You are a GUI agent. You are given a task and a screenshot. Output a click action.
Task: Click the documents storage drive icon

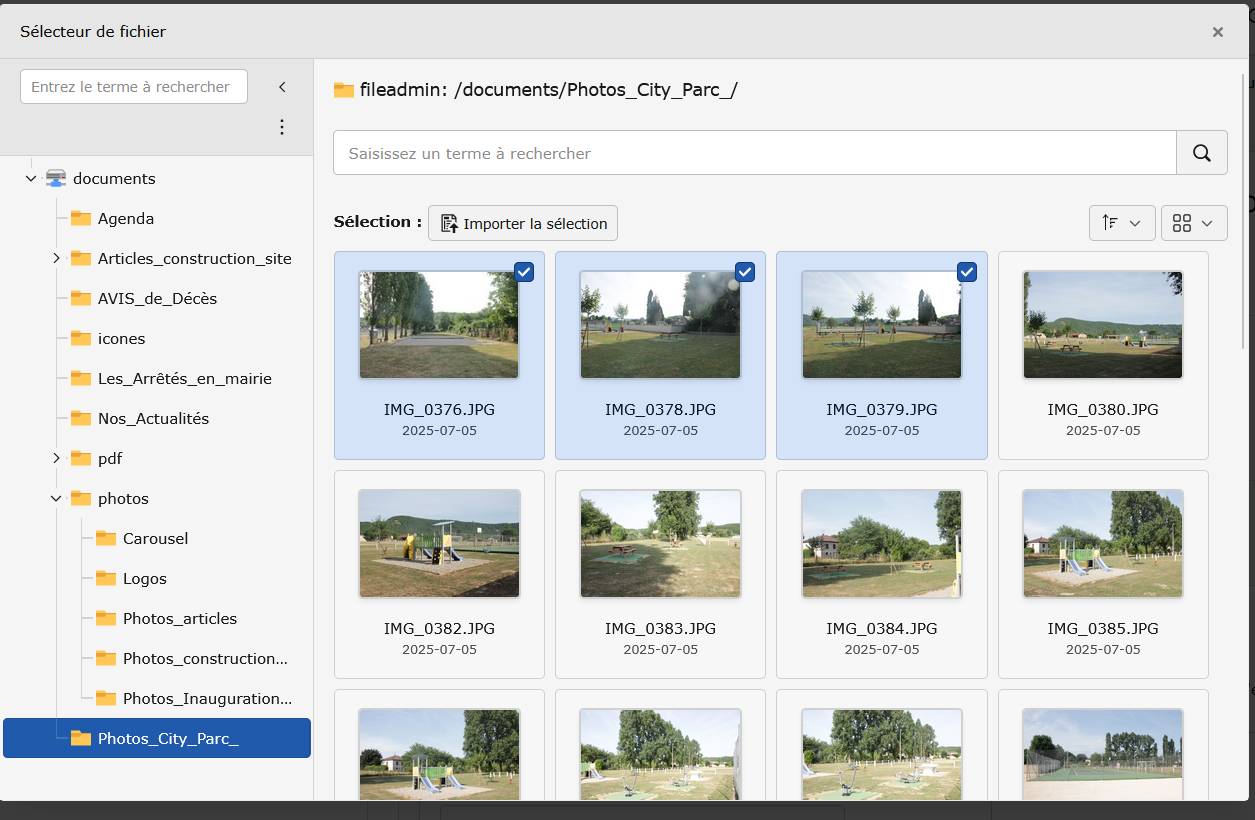(x=56, y=178)
